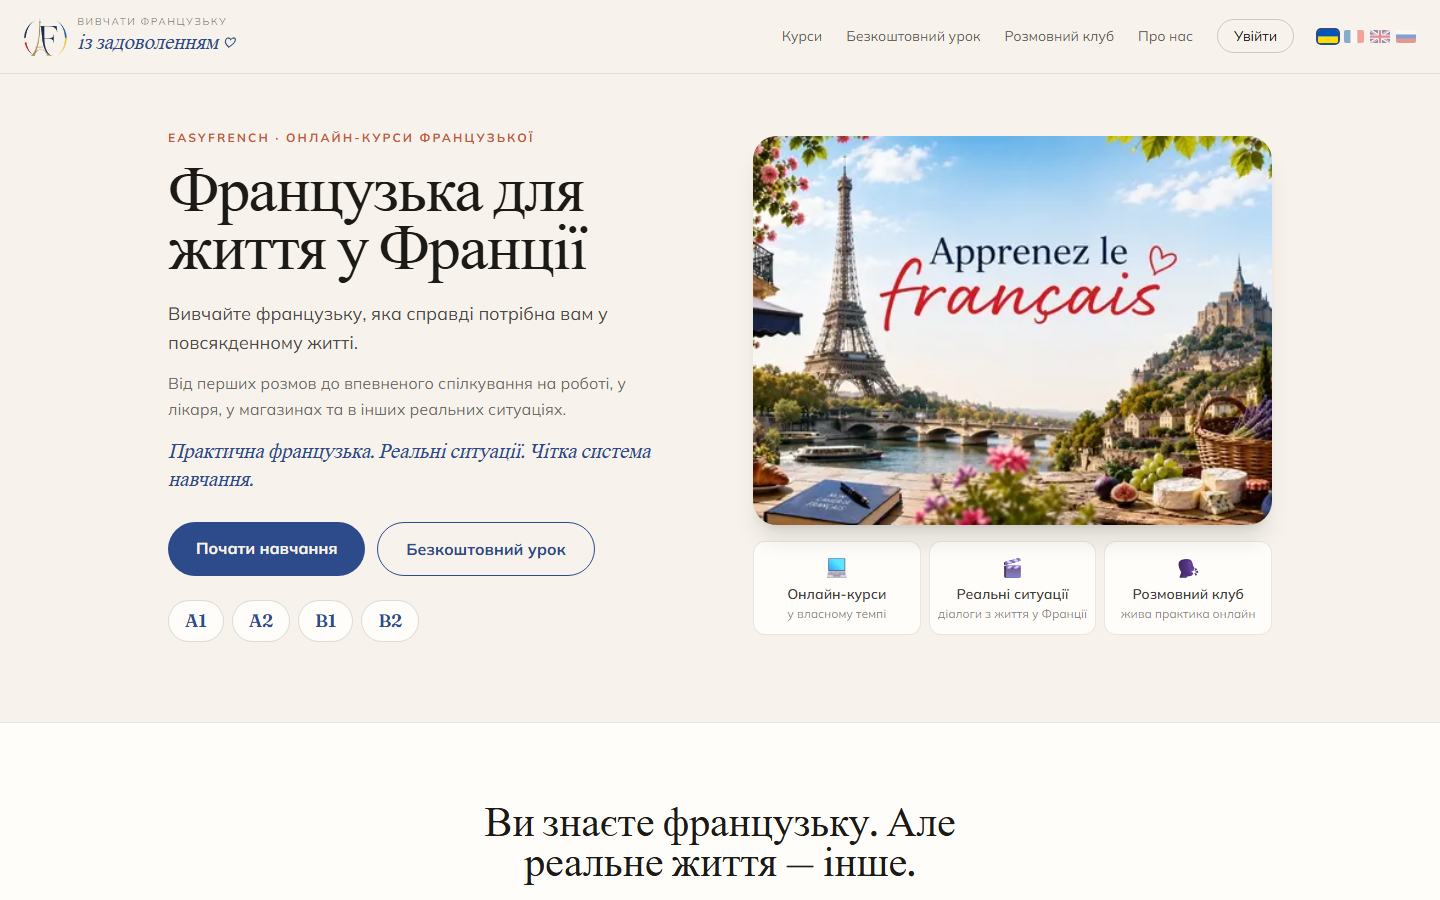Switch language with the French flag
This screenshot has width=1440, height=900.
(x=1354, y=36)
